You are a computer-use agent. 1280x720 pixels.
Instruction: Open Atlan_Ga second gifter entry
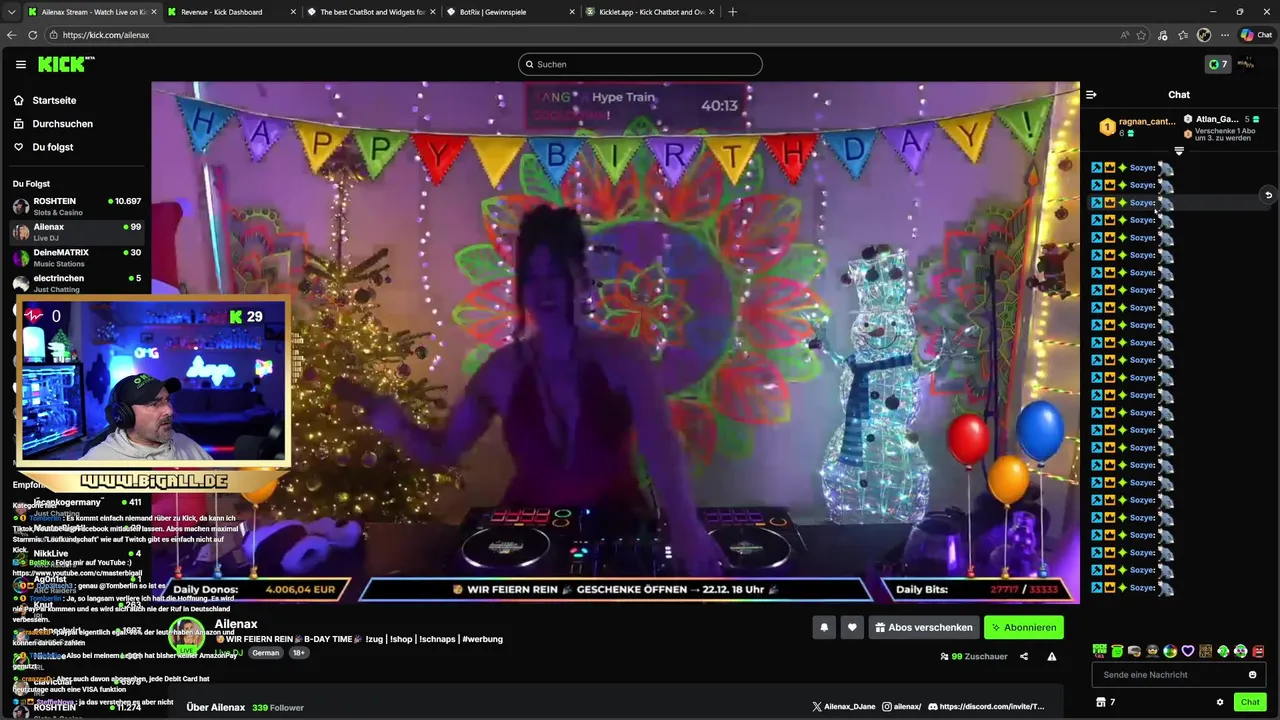point(1222,119)
